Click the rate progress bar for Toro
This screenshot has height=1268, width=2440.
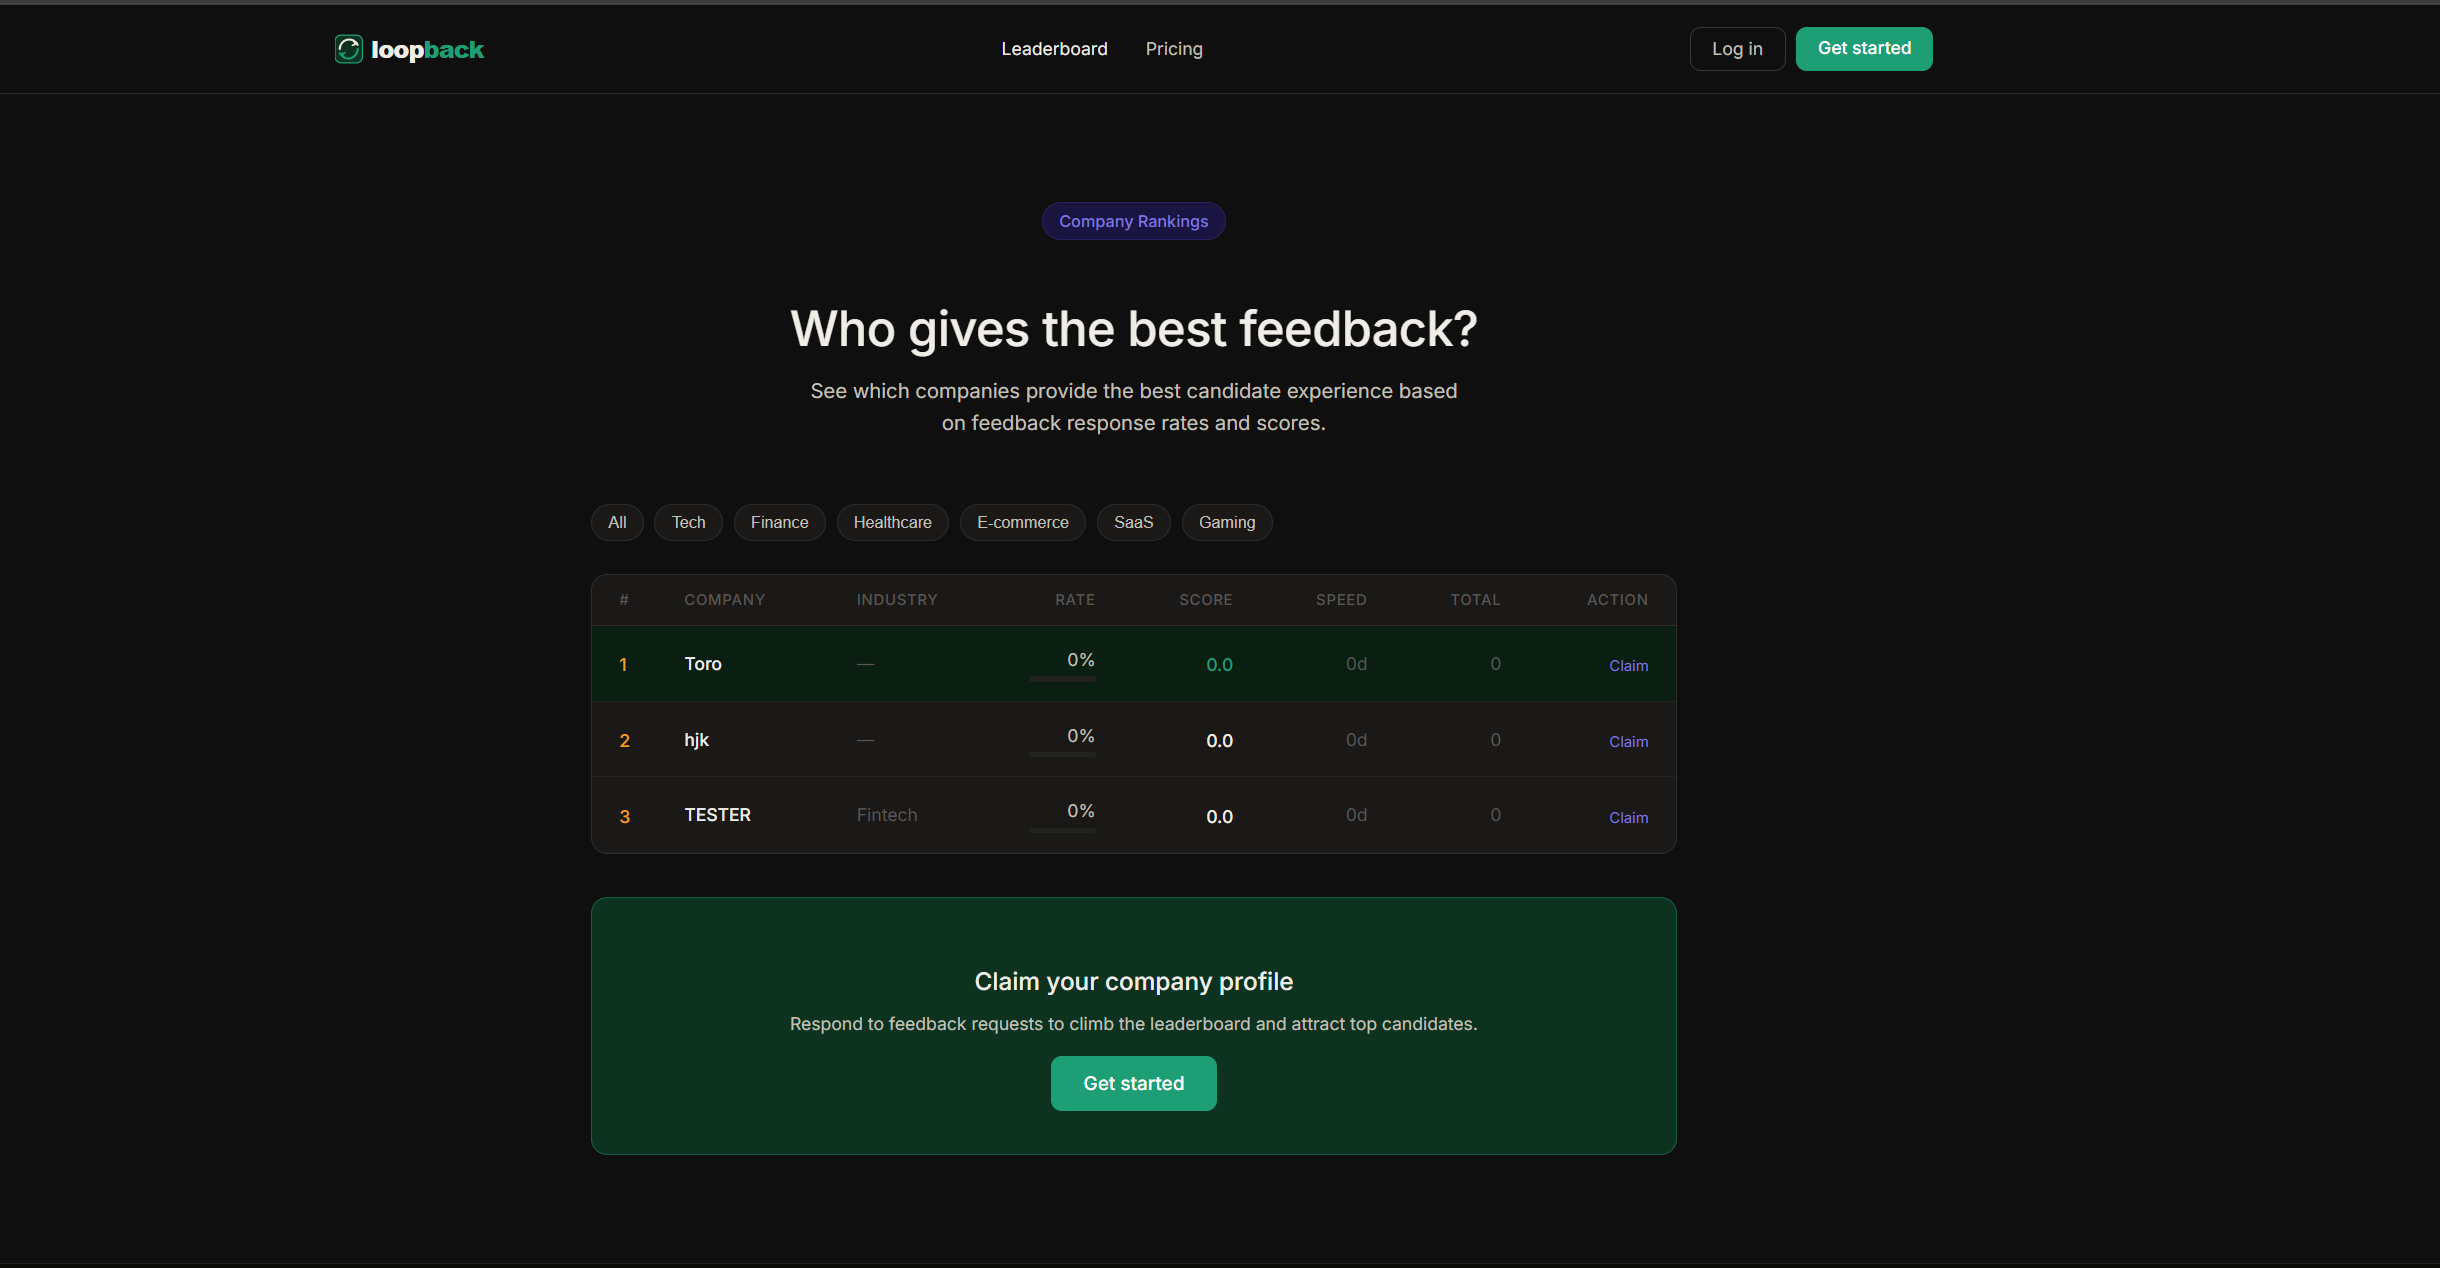tap(1062, 678)
